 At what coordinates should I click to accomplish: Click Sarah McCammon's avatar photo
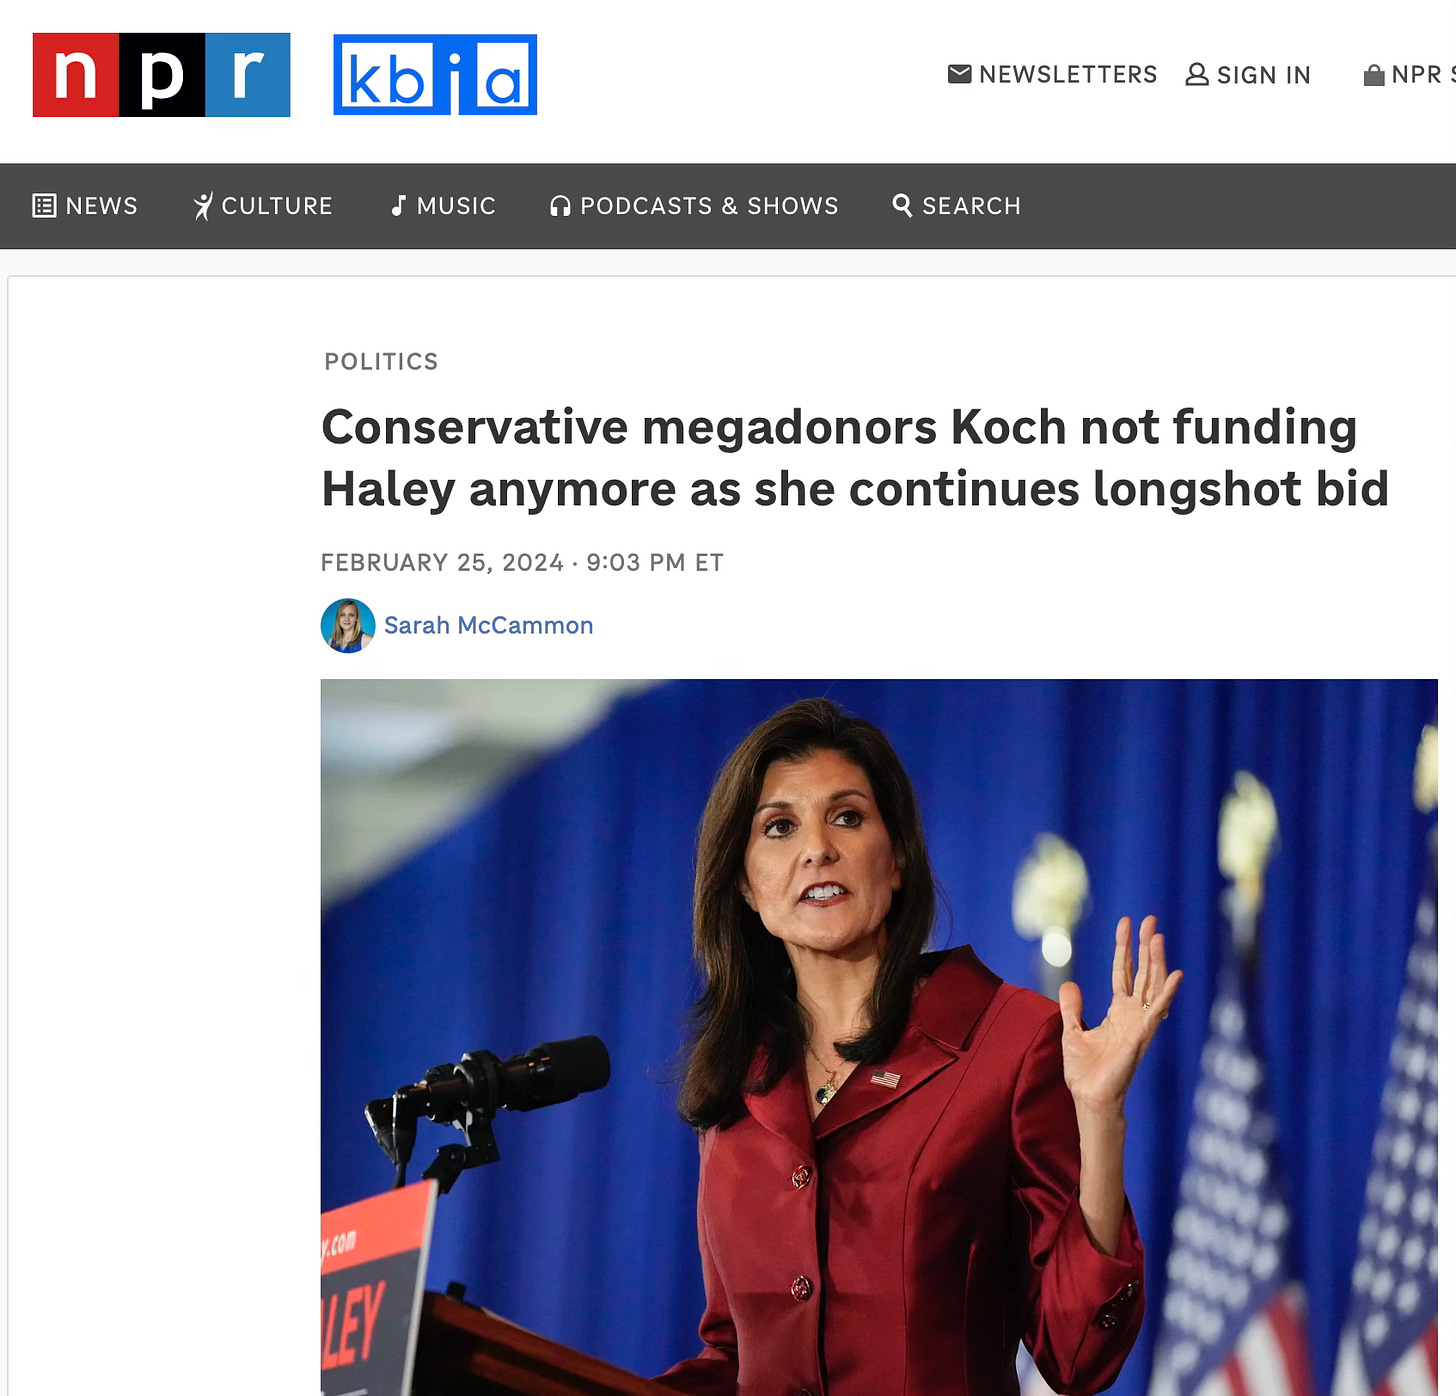coord(348,626)
